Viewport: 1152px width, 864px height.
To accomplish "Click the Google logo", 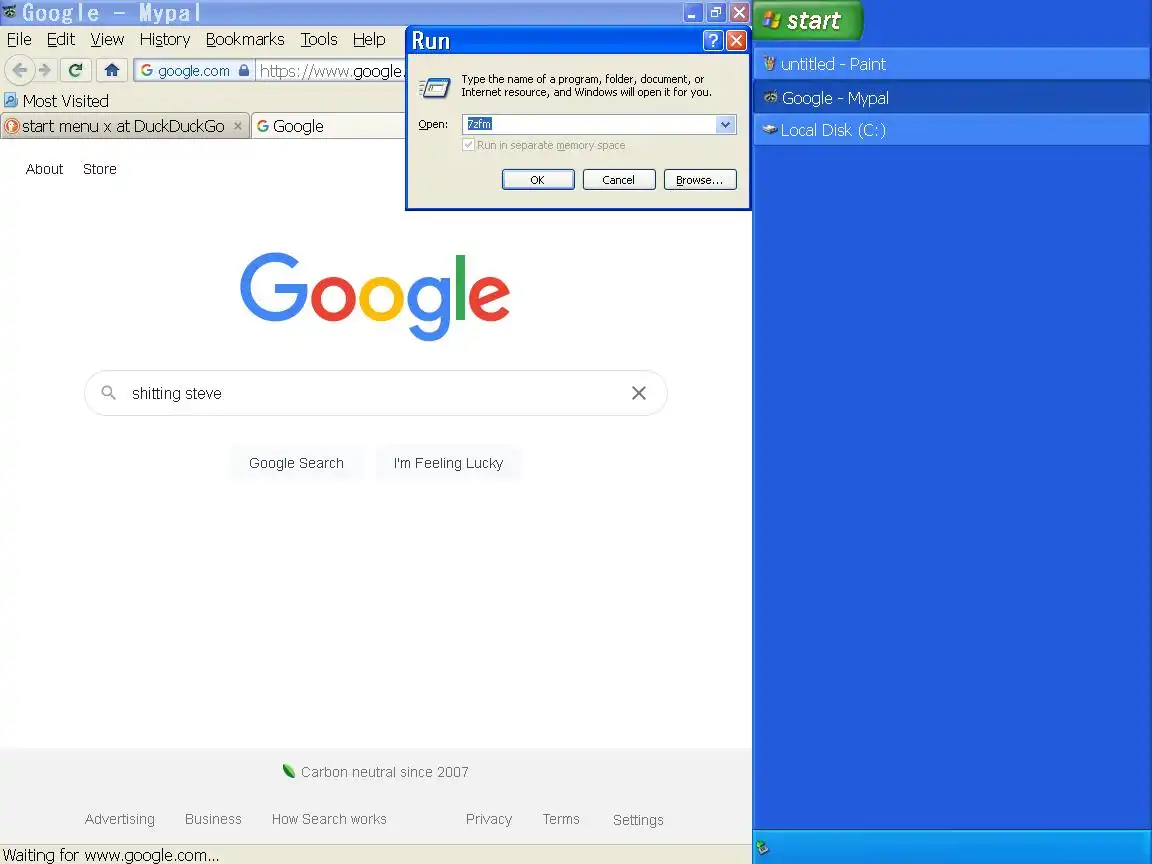I will [x=375, y=295].
